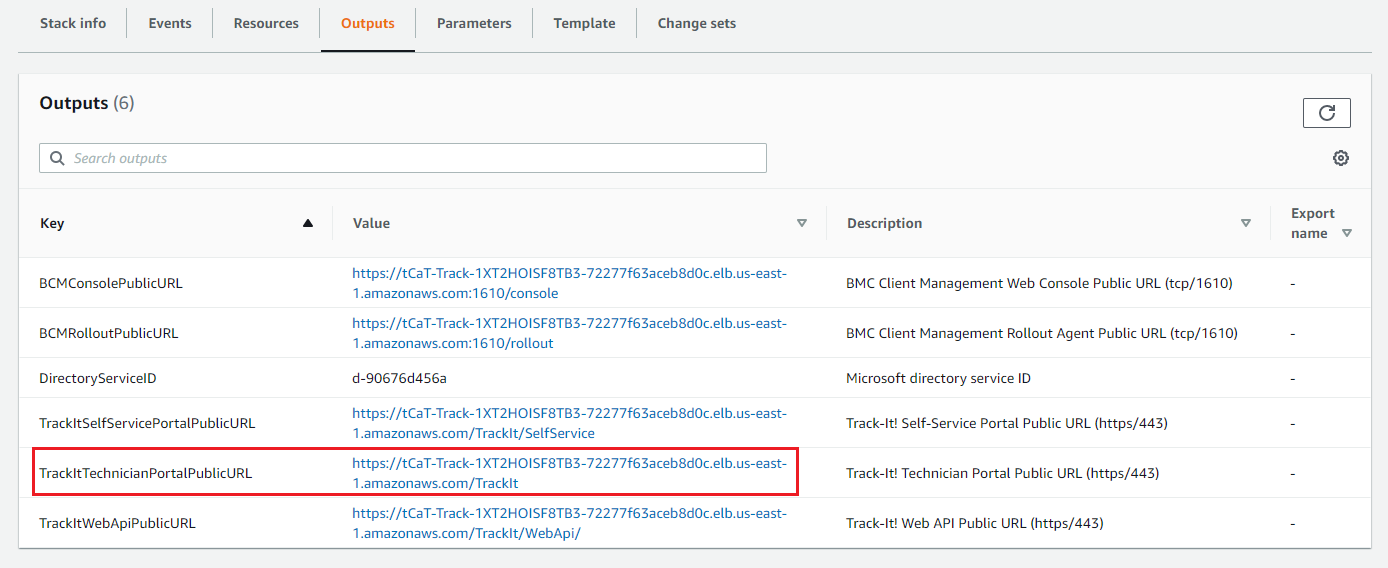This screenshot has height=568, width=1388.
Task: Switch to the Stack info tab
Action: (73, 23)
